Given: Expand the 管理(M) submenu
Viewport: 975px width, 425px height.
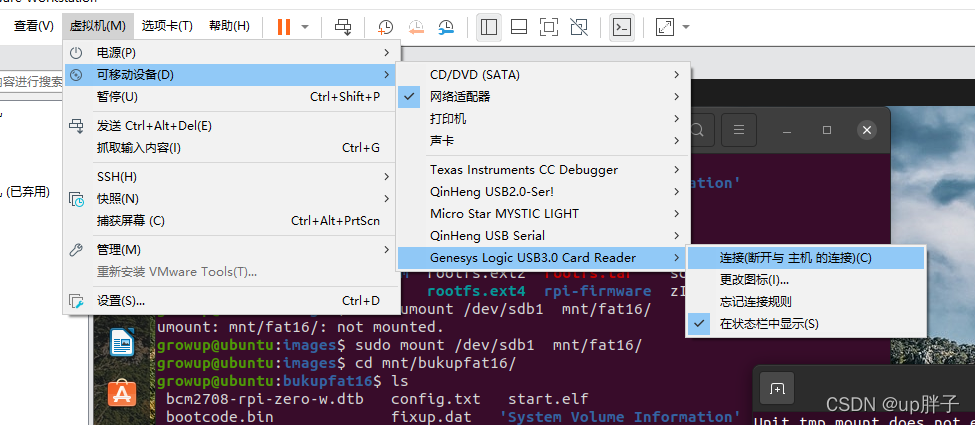Looking at the screenshot, I should click(231, 250).
